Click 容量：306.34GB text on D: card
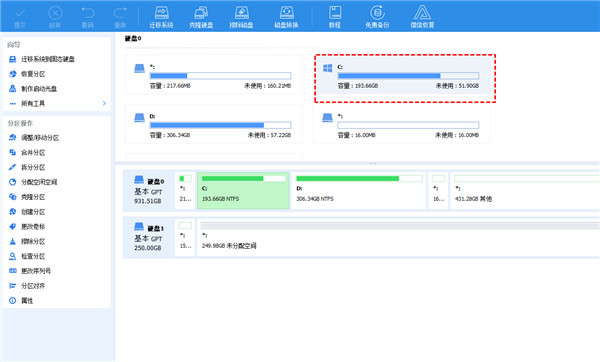 click(x=170, y=135)
